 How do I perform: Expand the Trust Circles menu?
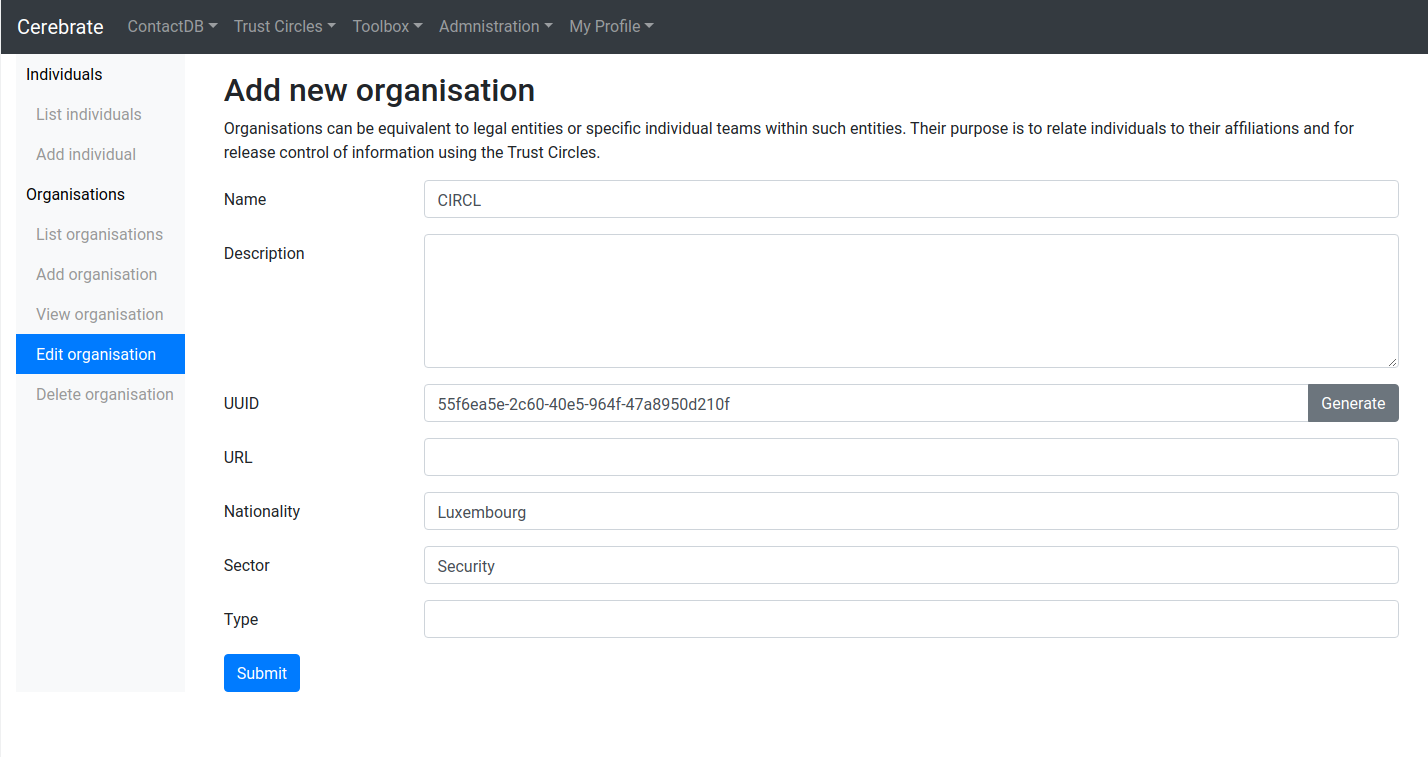tap(284, 27)
